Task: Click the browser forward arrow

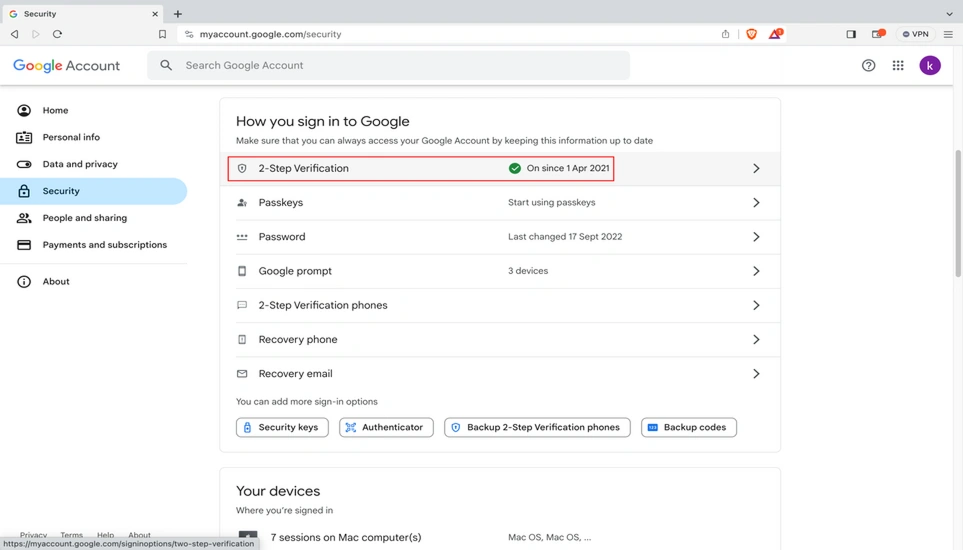Action: (36, 34)
